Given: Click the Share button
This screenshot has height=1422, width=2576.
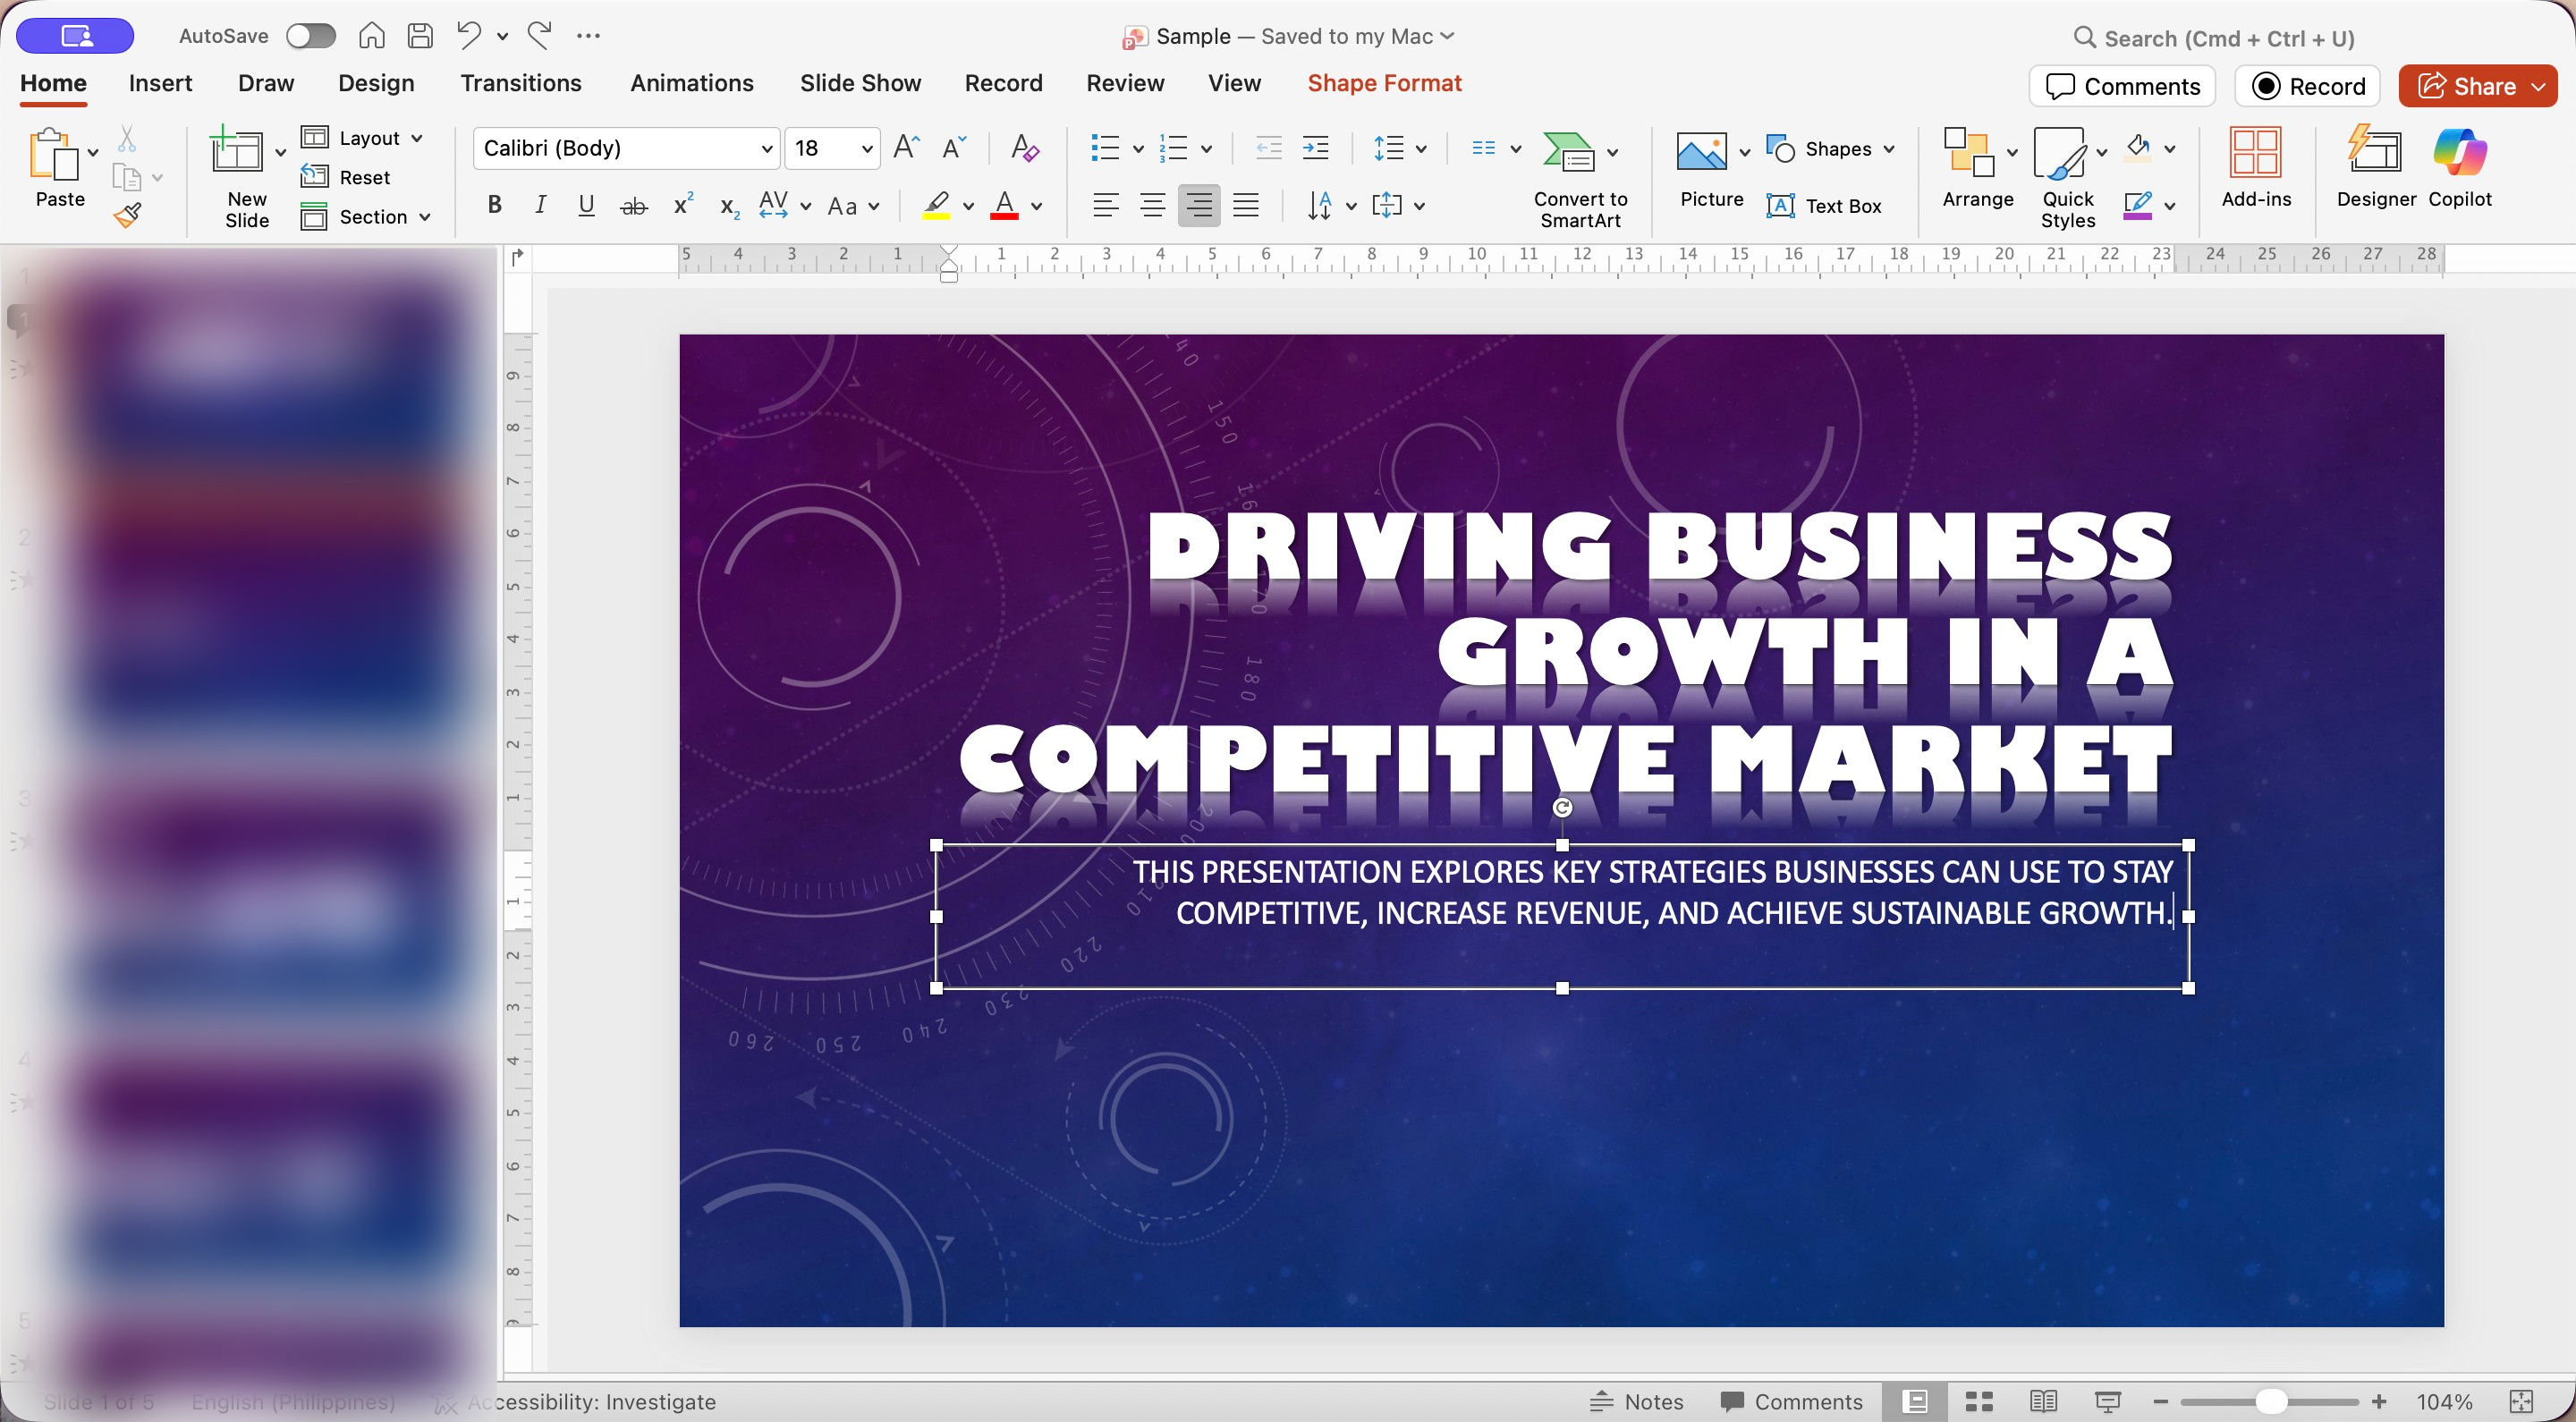Looking at the screenshot, I should click(x=2465, y=86).
